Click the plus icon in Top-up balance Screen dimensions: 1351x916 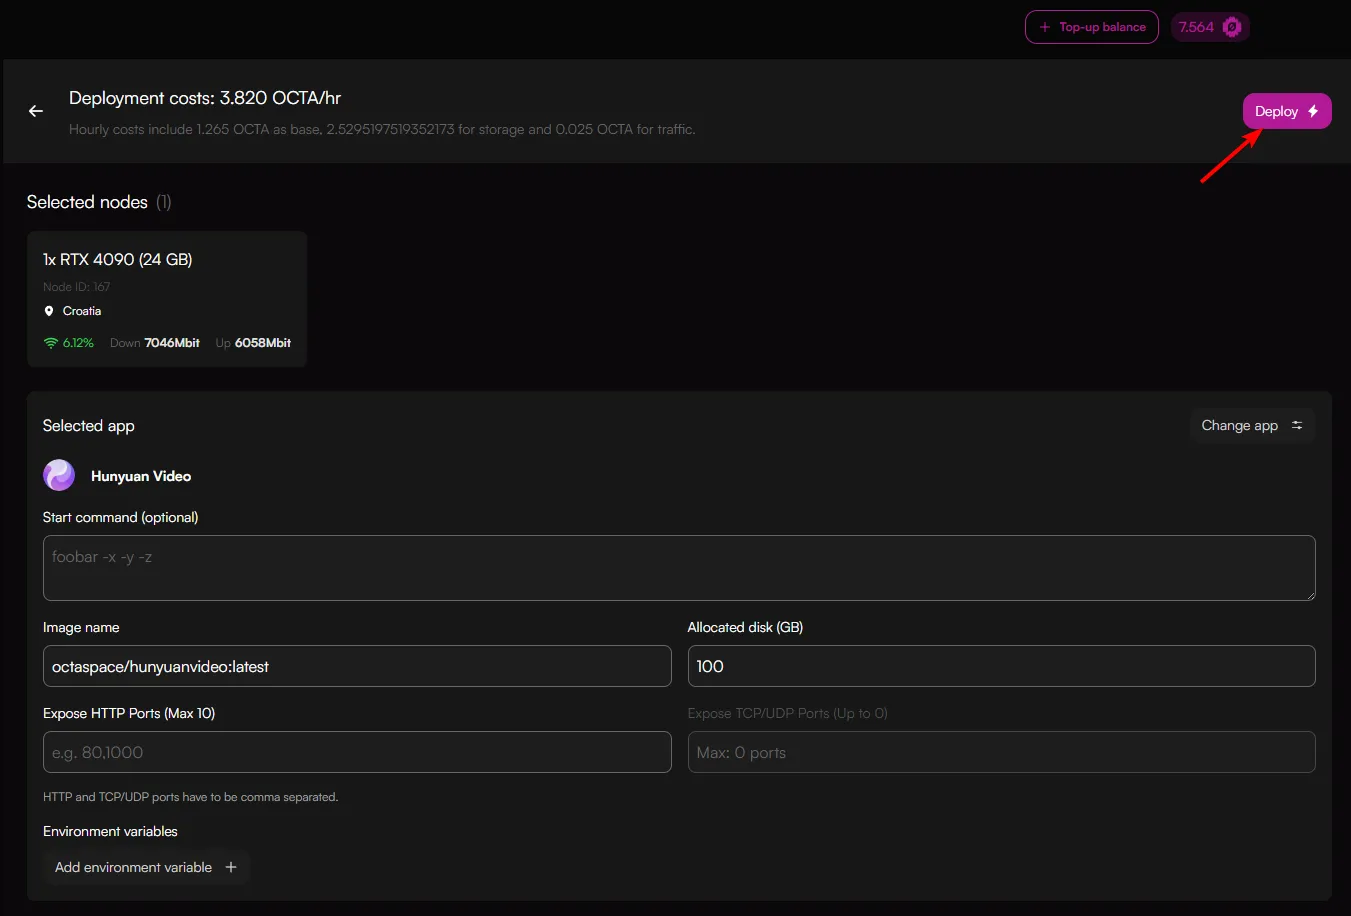point(1045,27)
